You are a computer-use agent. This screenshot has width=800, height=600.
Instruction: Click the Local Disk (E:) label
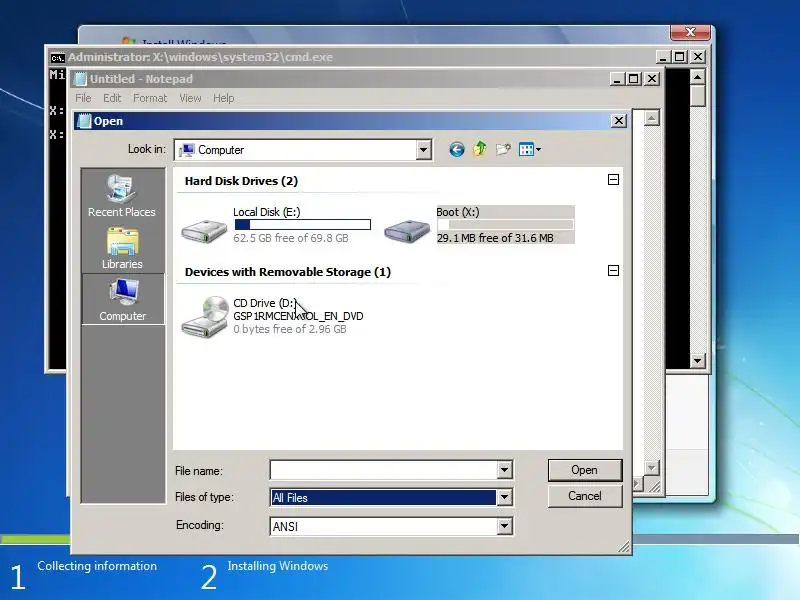[267, 212]
